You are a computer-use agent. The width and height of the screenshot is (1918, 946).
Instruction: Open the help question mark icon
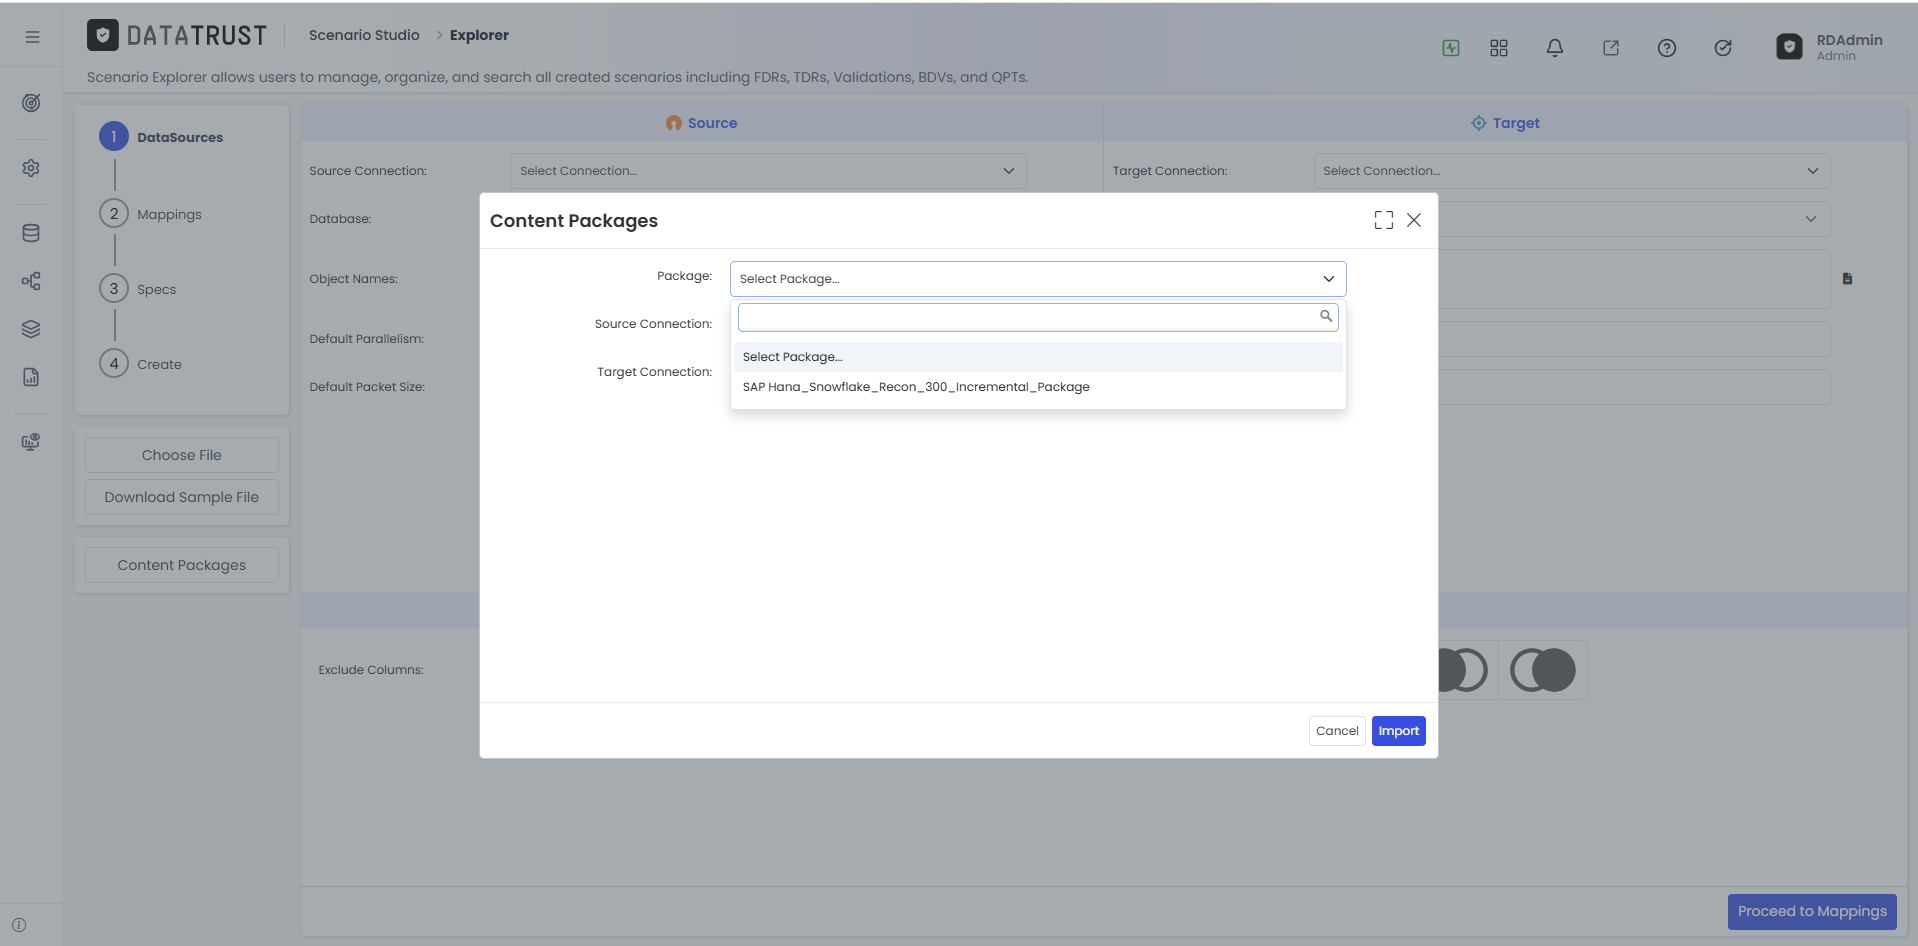pyautogui.click(x=1667, y=48)
